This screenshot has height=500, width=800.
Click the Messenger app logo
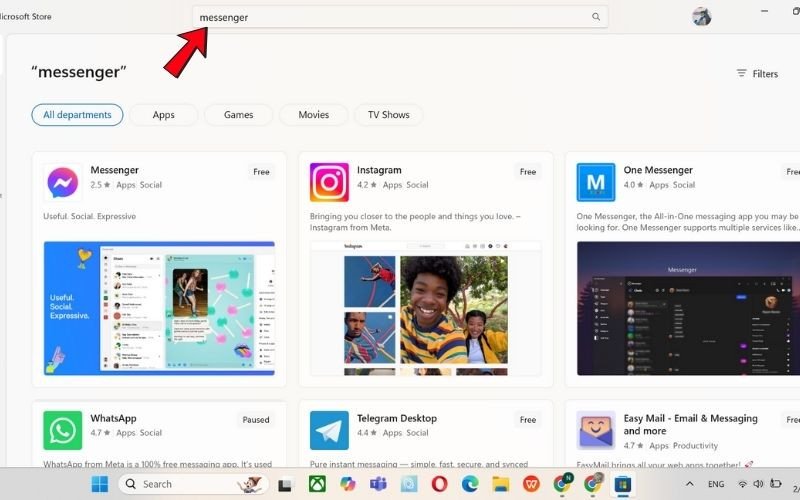point(63,182)
